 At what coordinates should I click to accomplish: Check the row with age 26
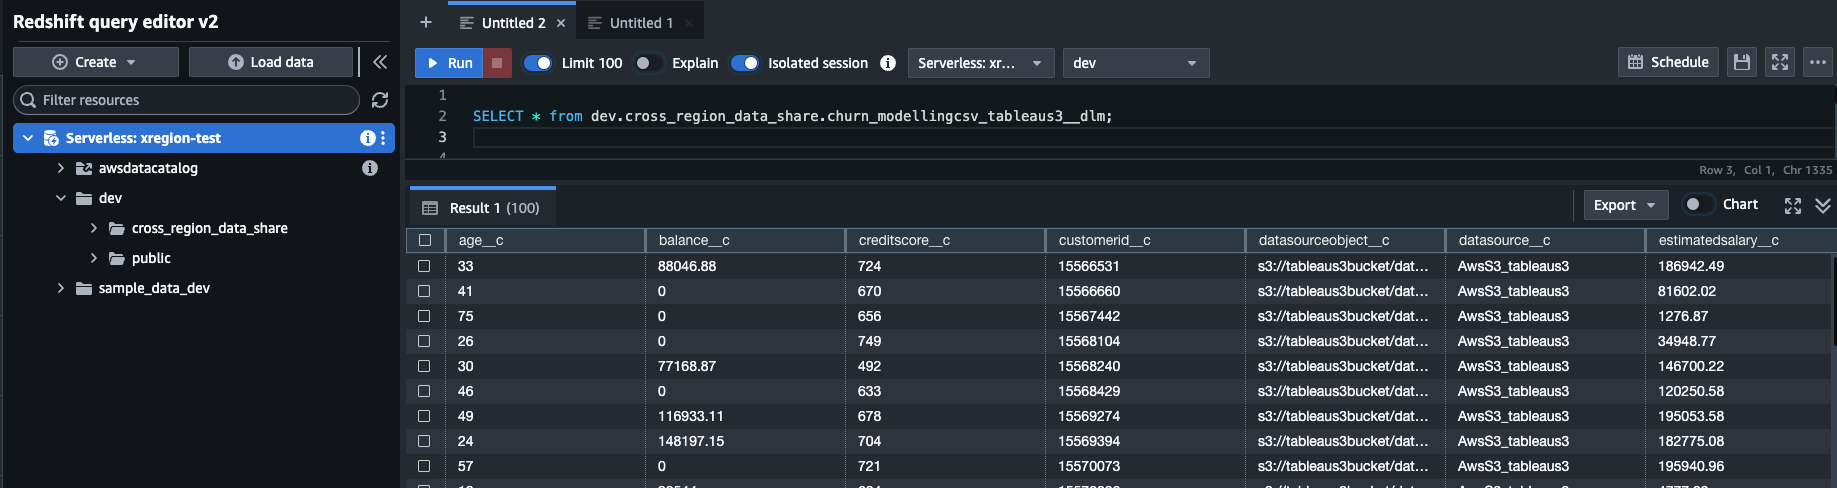click(x=424, y=341)
